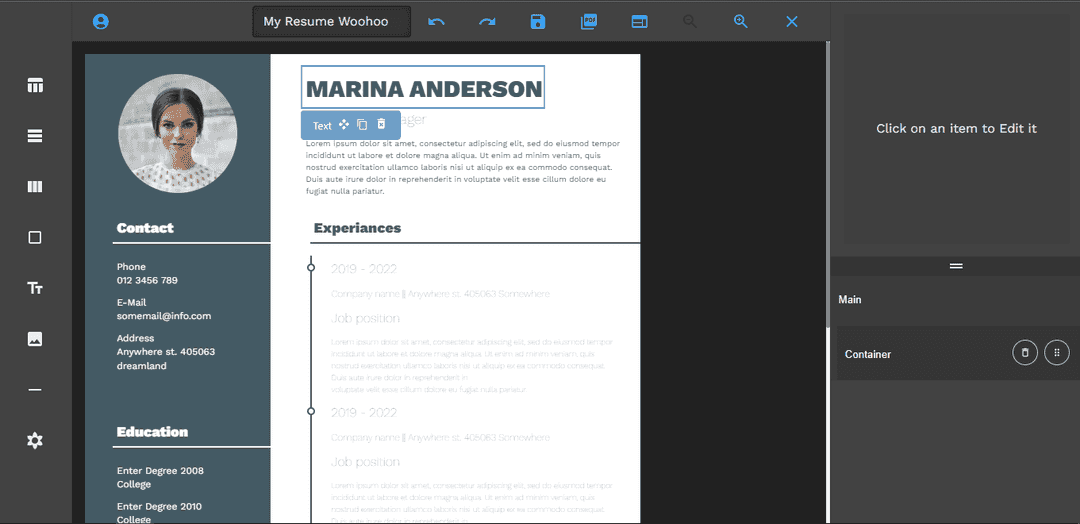Screen dimensions: 1080x524
Task: Select the Address label under Contact
Action: pyautogui.click(x=136, y=338)
